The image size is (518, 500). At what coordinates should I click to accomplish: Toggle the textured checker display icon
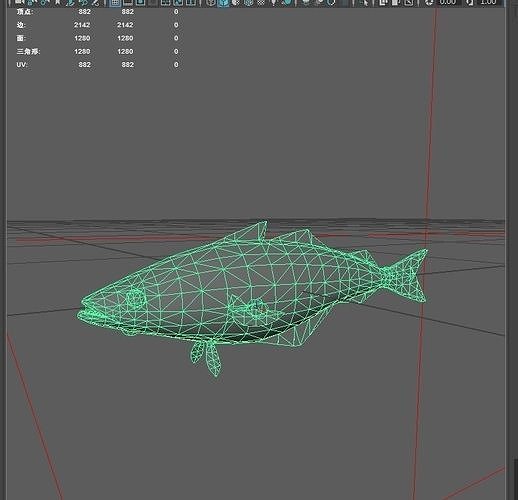(261, 3)
